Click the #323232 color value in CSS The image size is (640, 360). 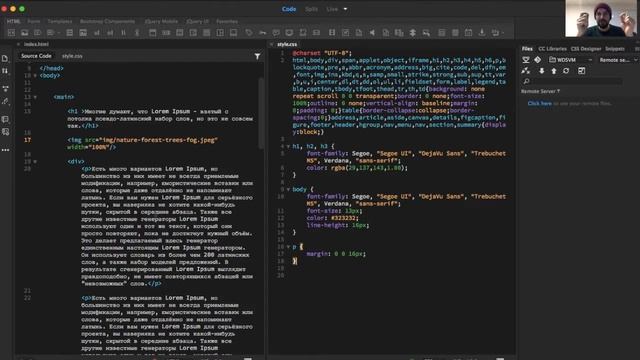pyautogui.click(x=344, y=218)
